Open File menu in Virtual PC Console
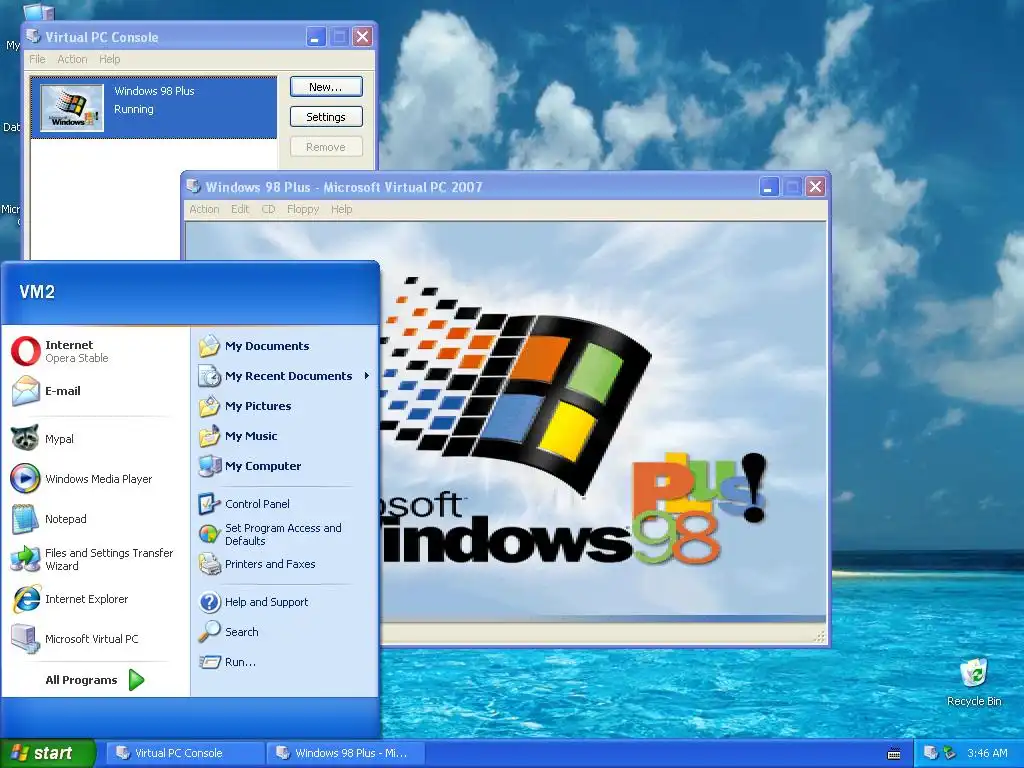This screenshot has height=768, width=1024. pos(37,59)
